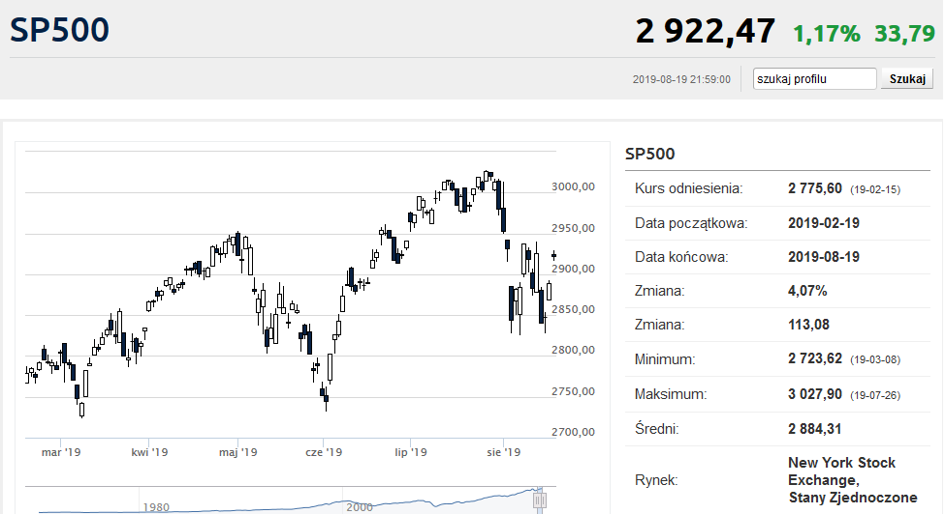This screenshot has height=514, width=945.
Task: Click the 3000,00 y-axis price label
Action: (573, 187)
